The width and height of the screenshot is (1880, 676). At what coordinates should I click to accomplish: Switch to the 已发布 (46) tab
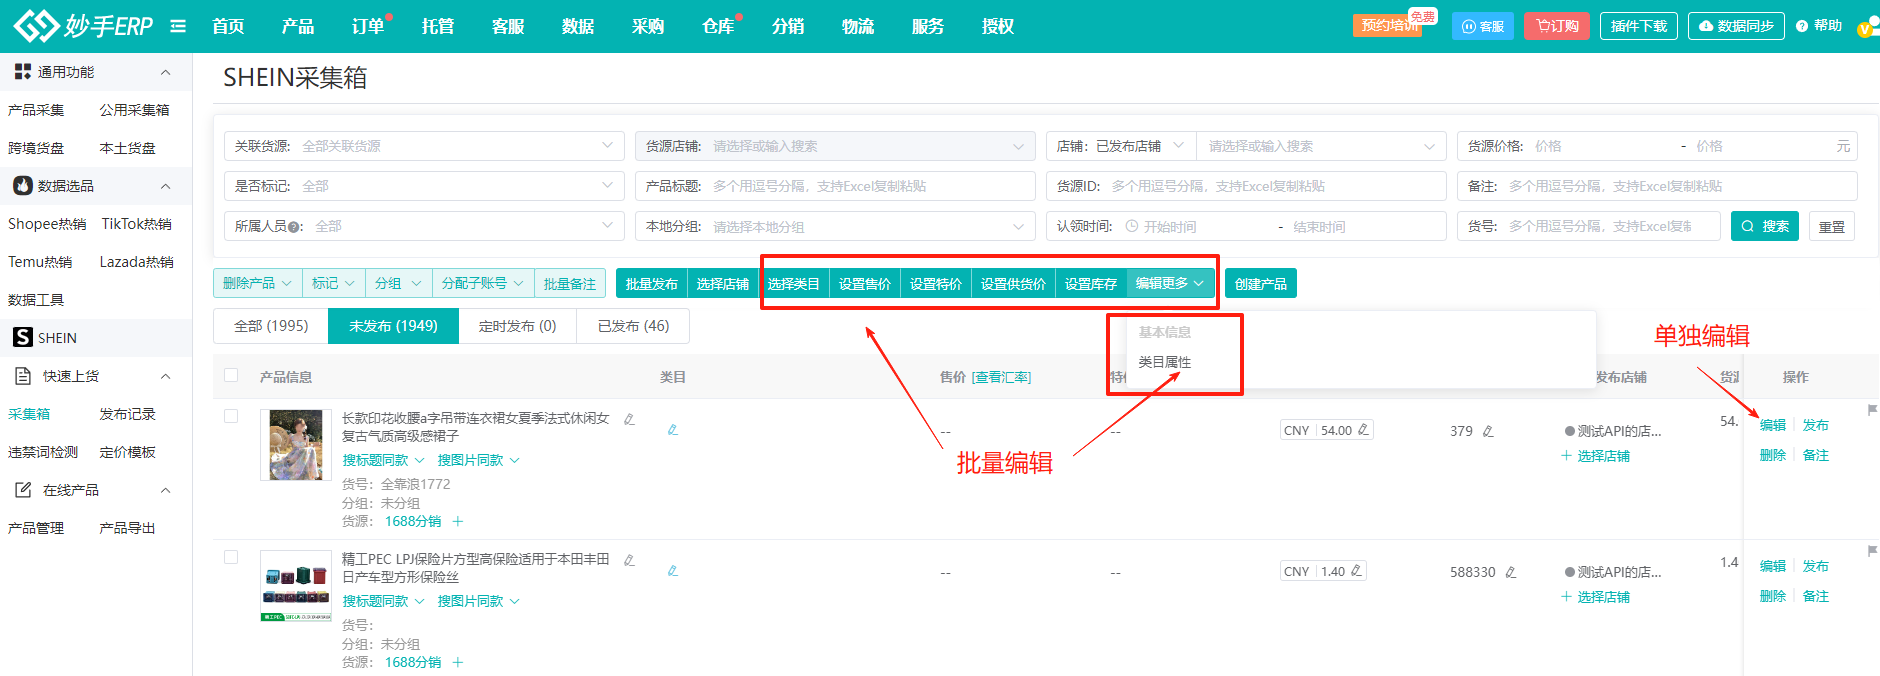point(633,326)
